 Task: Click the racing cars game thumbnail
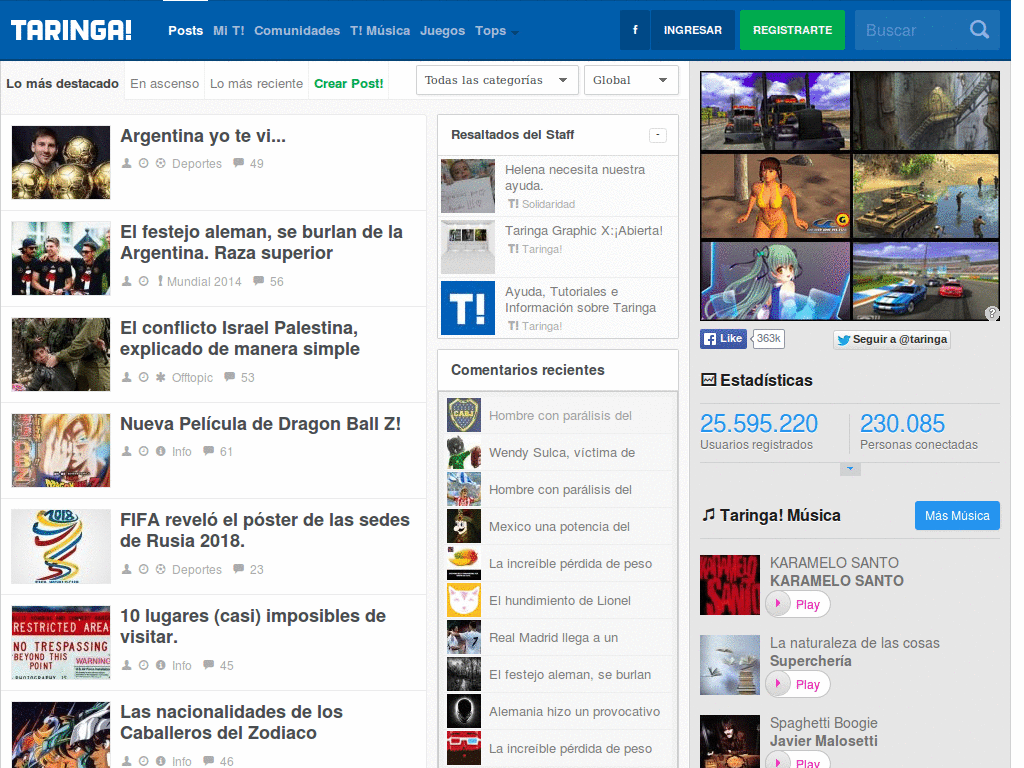click(925, 281)
